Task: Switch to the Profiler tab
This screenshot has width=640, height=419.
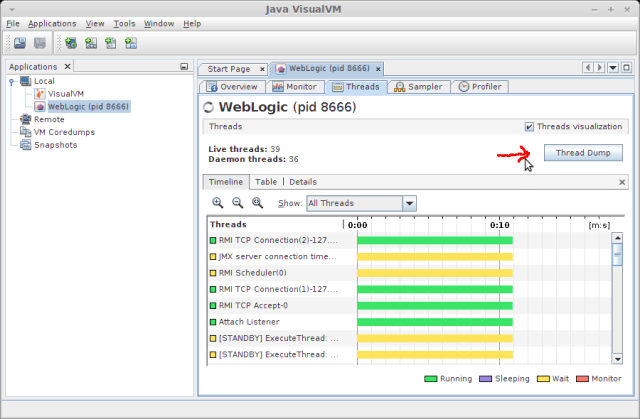Action: tap(479, 87)
